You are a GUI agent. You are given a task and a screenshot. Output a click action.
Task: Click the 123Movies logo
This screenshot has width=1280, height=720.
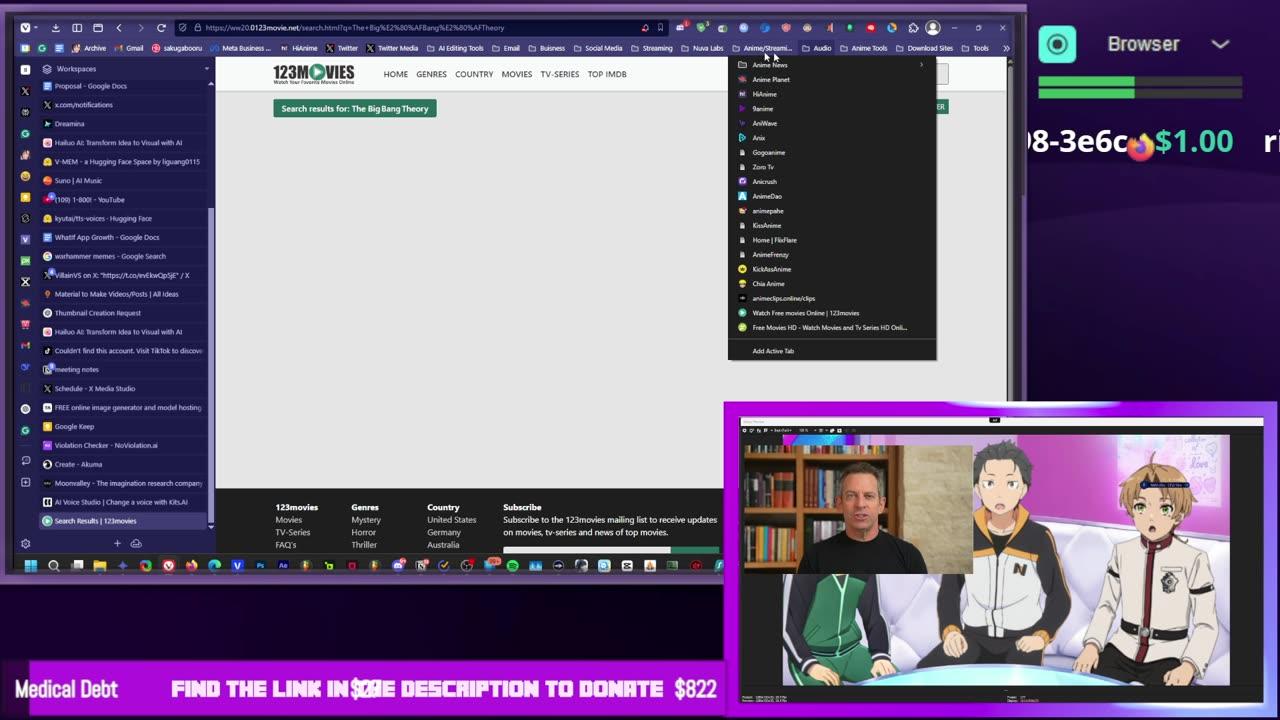[314, 73]
